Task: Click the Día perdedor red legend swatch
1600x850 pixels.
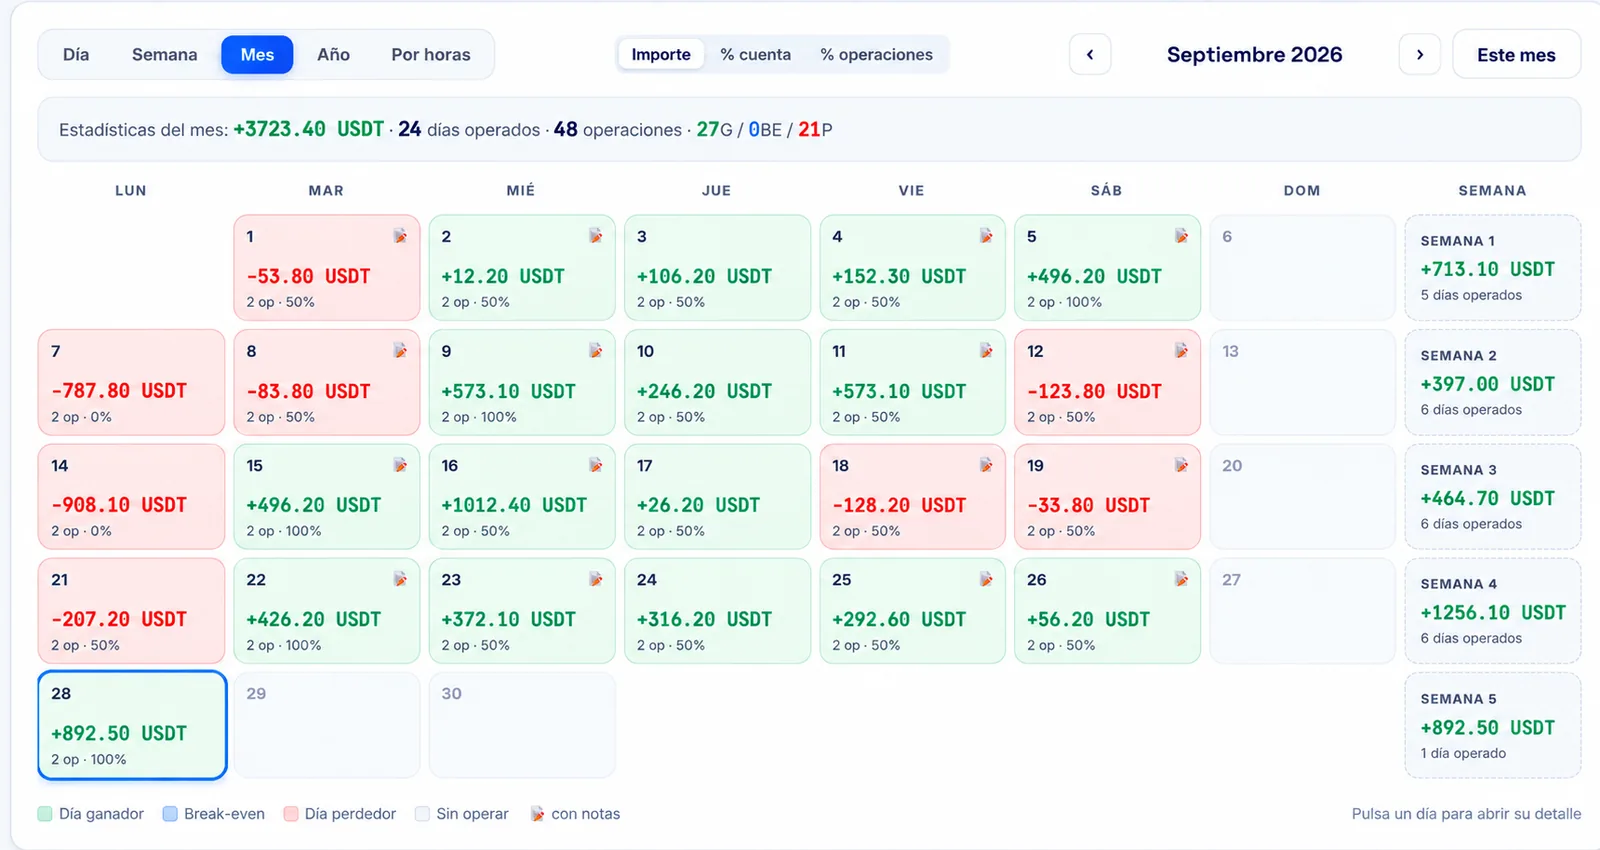Action: [x=291, y=814]
